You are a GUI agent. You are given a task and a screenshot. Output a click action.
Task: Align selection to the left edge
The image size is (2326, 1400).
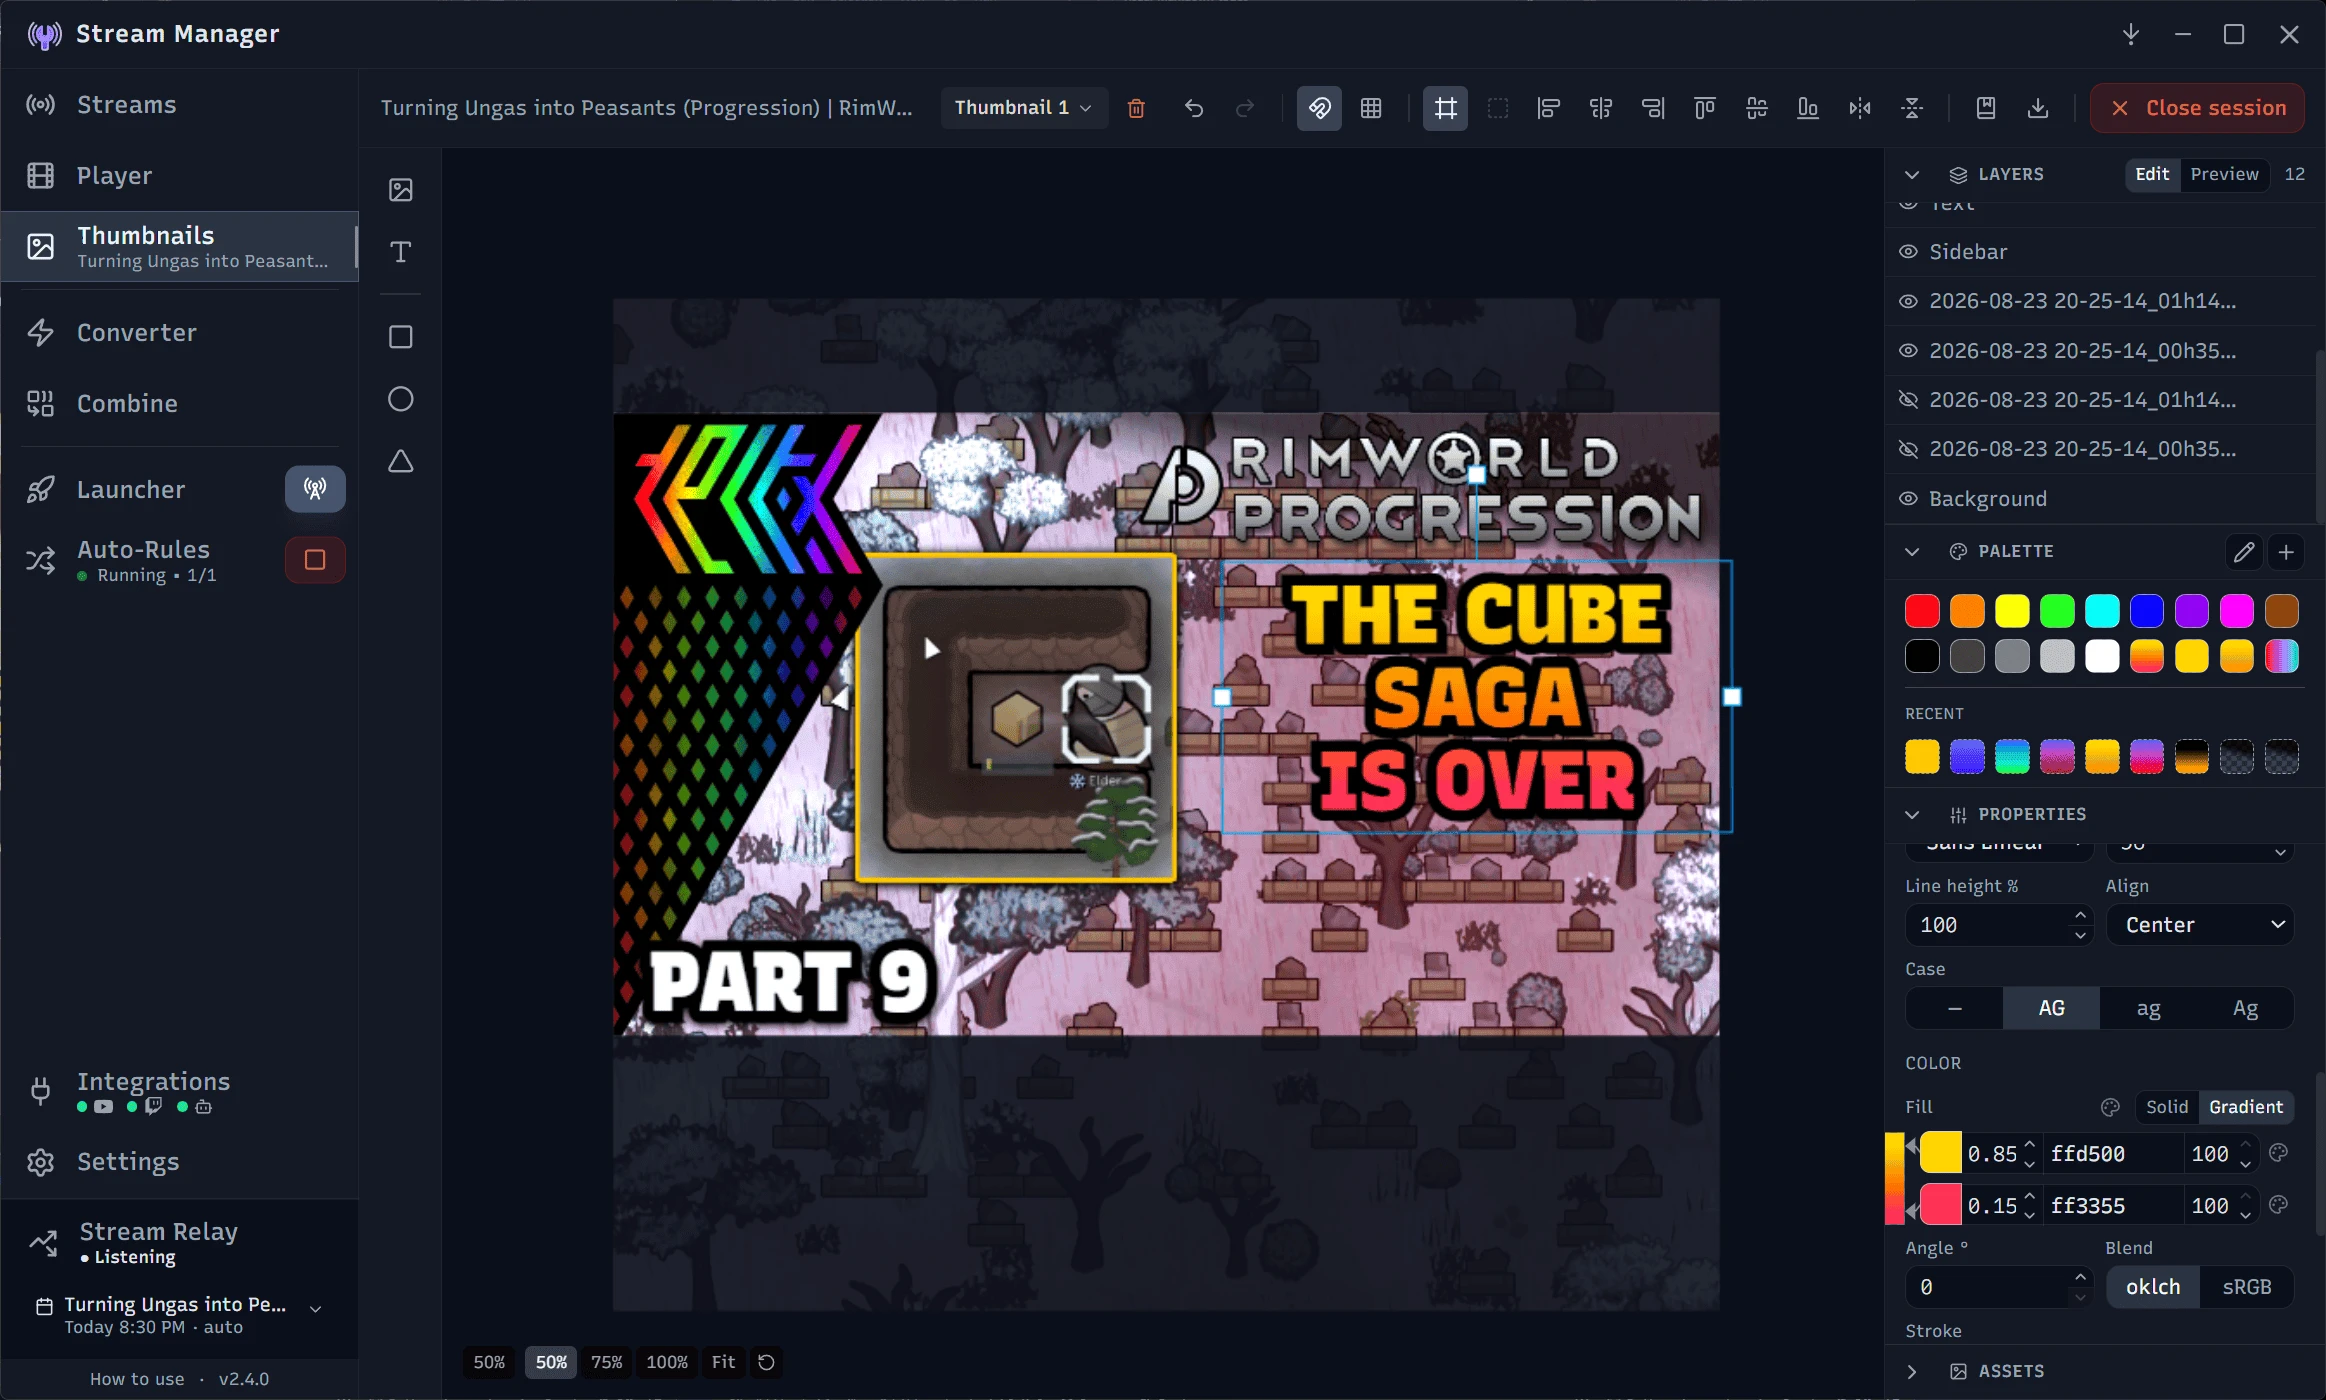click(x=1549, y=108)
